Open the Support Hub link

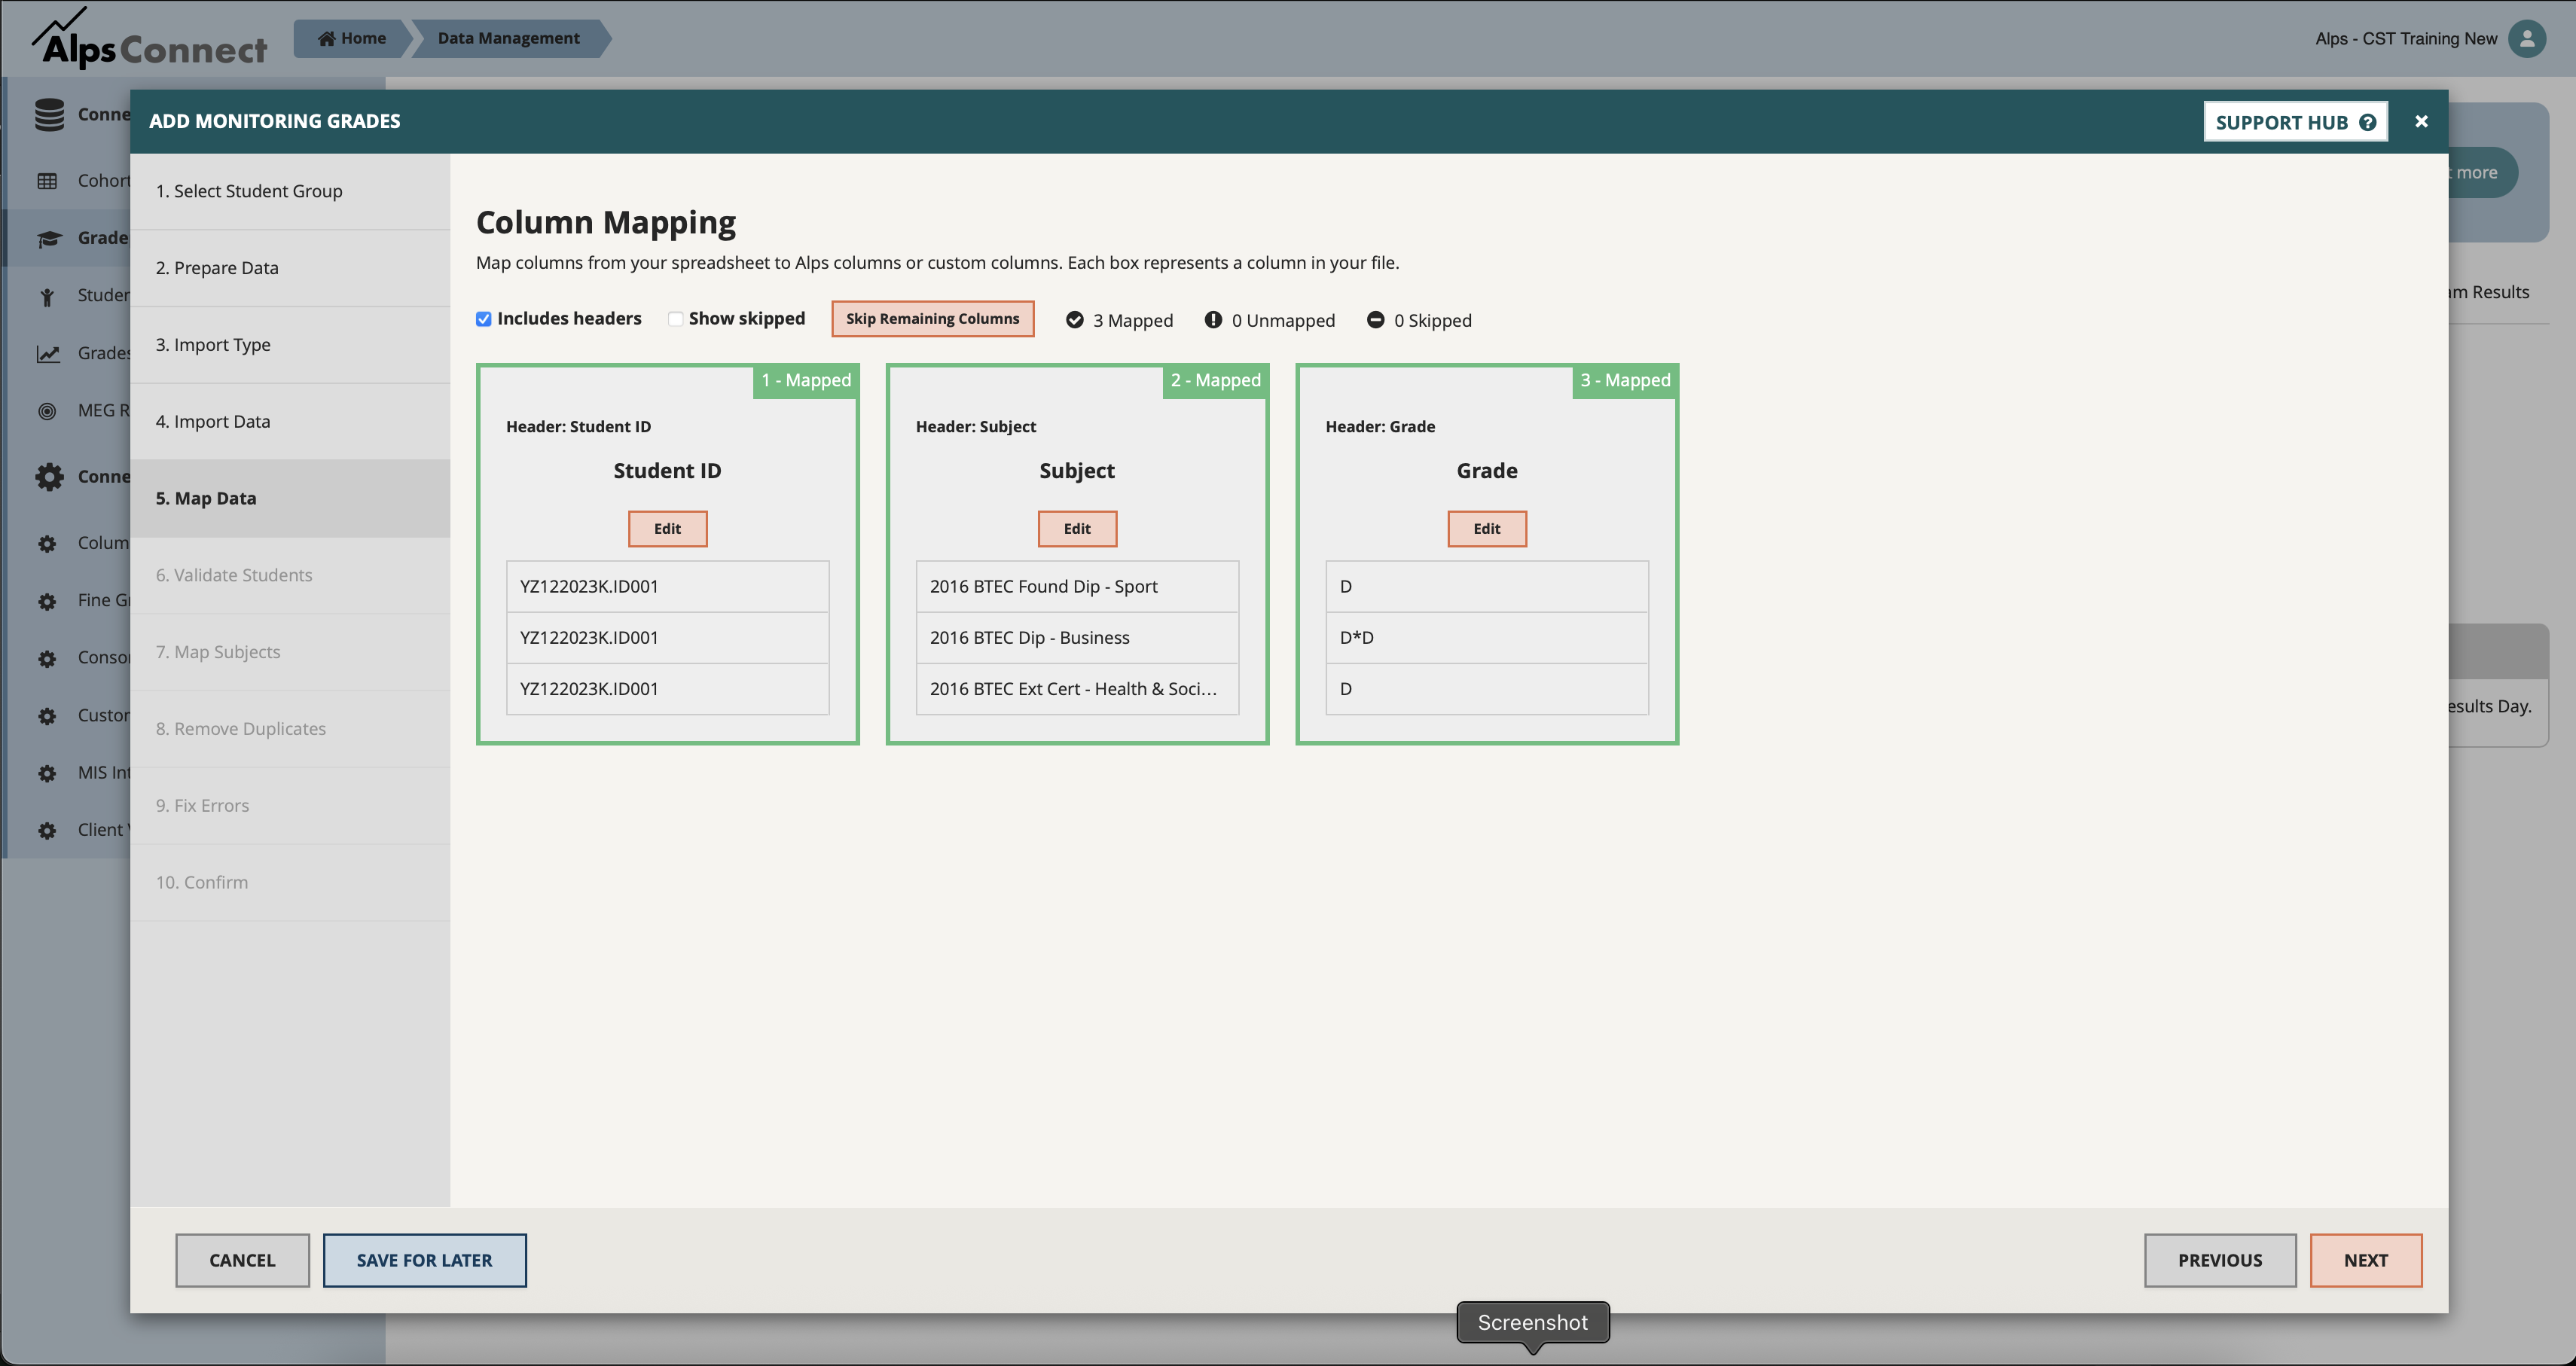coord(2296,122)
